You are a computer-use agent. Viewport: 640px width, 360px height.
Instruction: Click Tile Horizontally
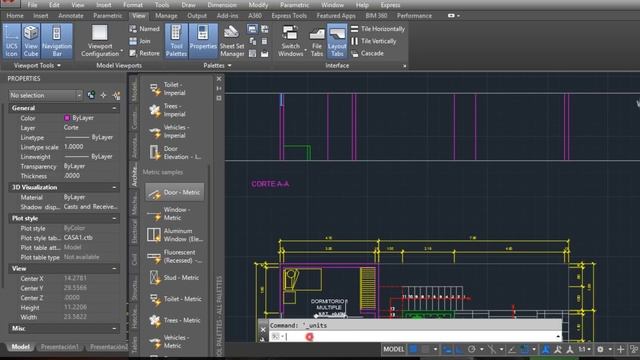378,29
